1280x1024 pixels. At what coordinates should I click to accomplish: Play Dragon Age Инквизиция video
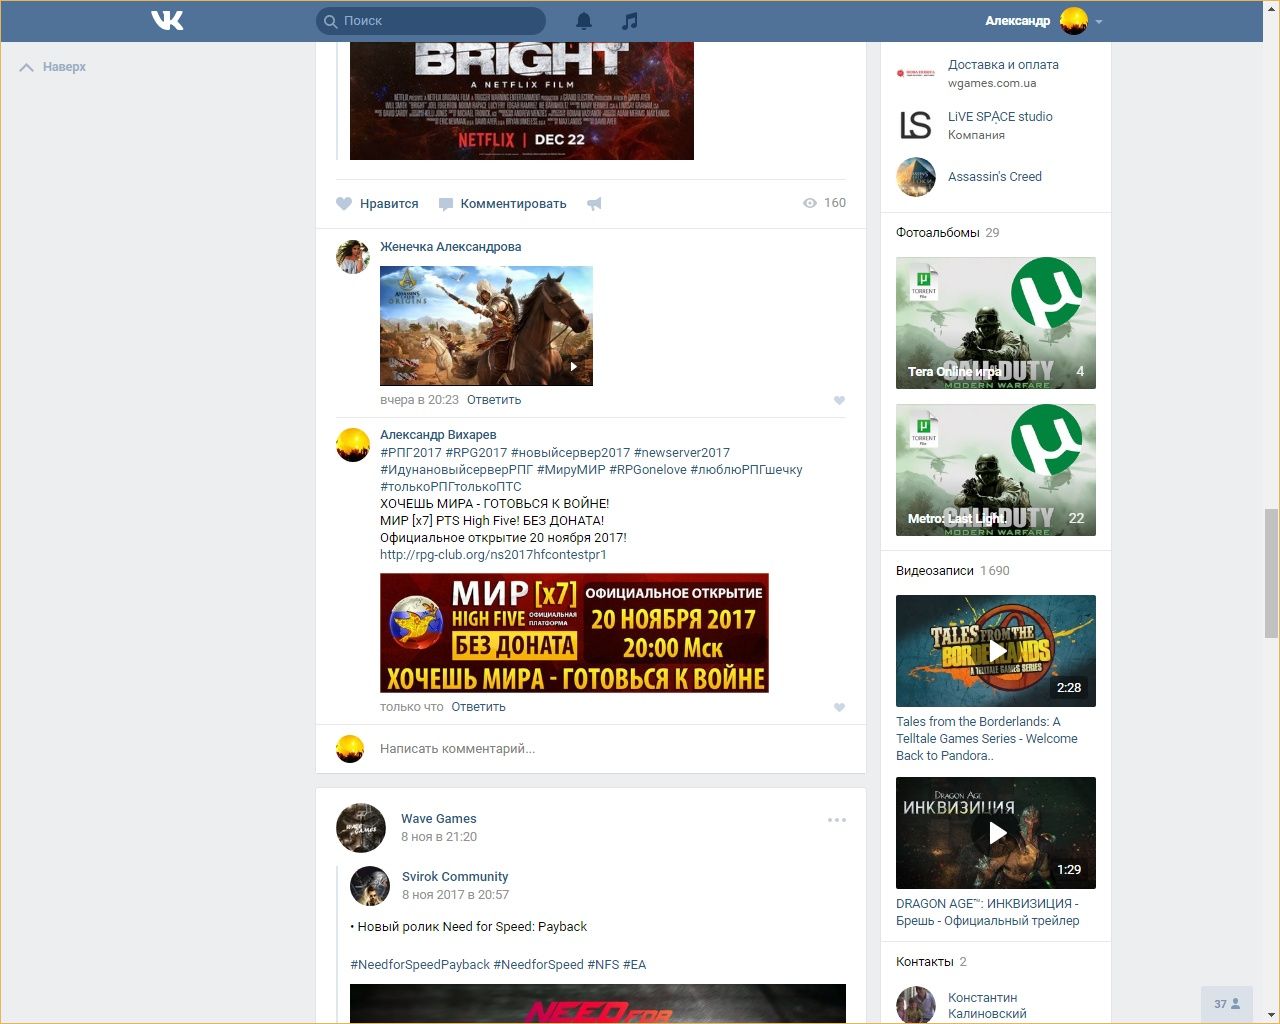point(996,833)
